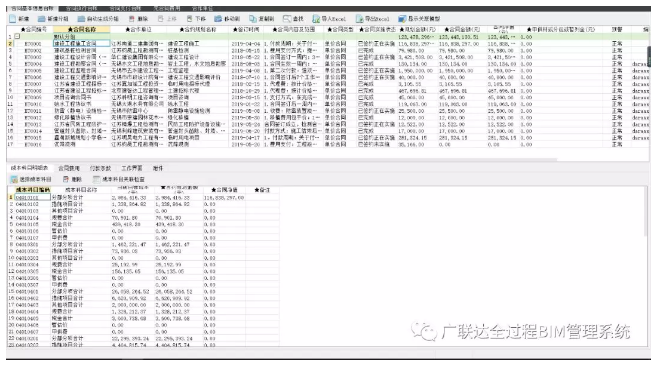Open the 工作界面 lower tab

[x=132, y=168]
